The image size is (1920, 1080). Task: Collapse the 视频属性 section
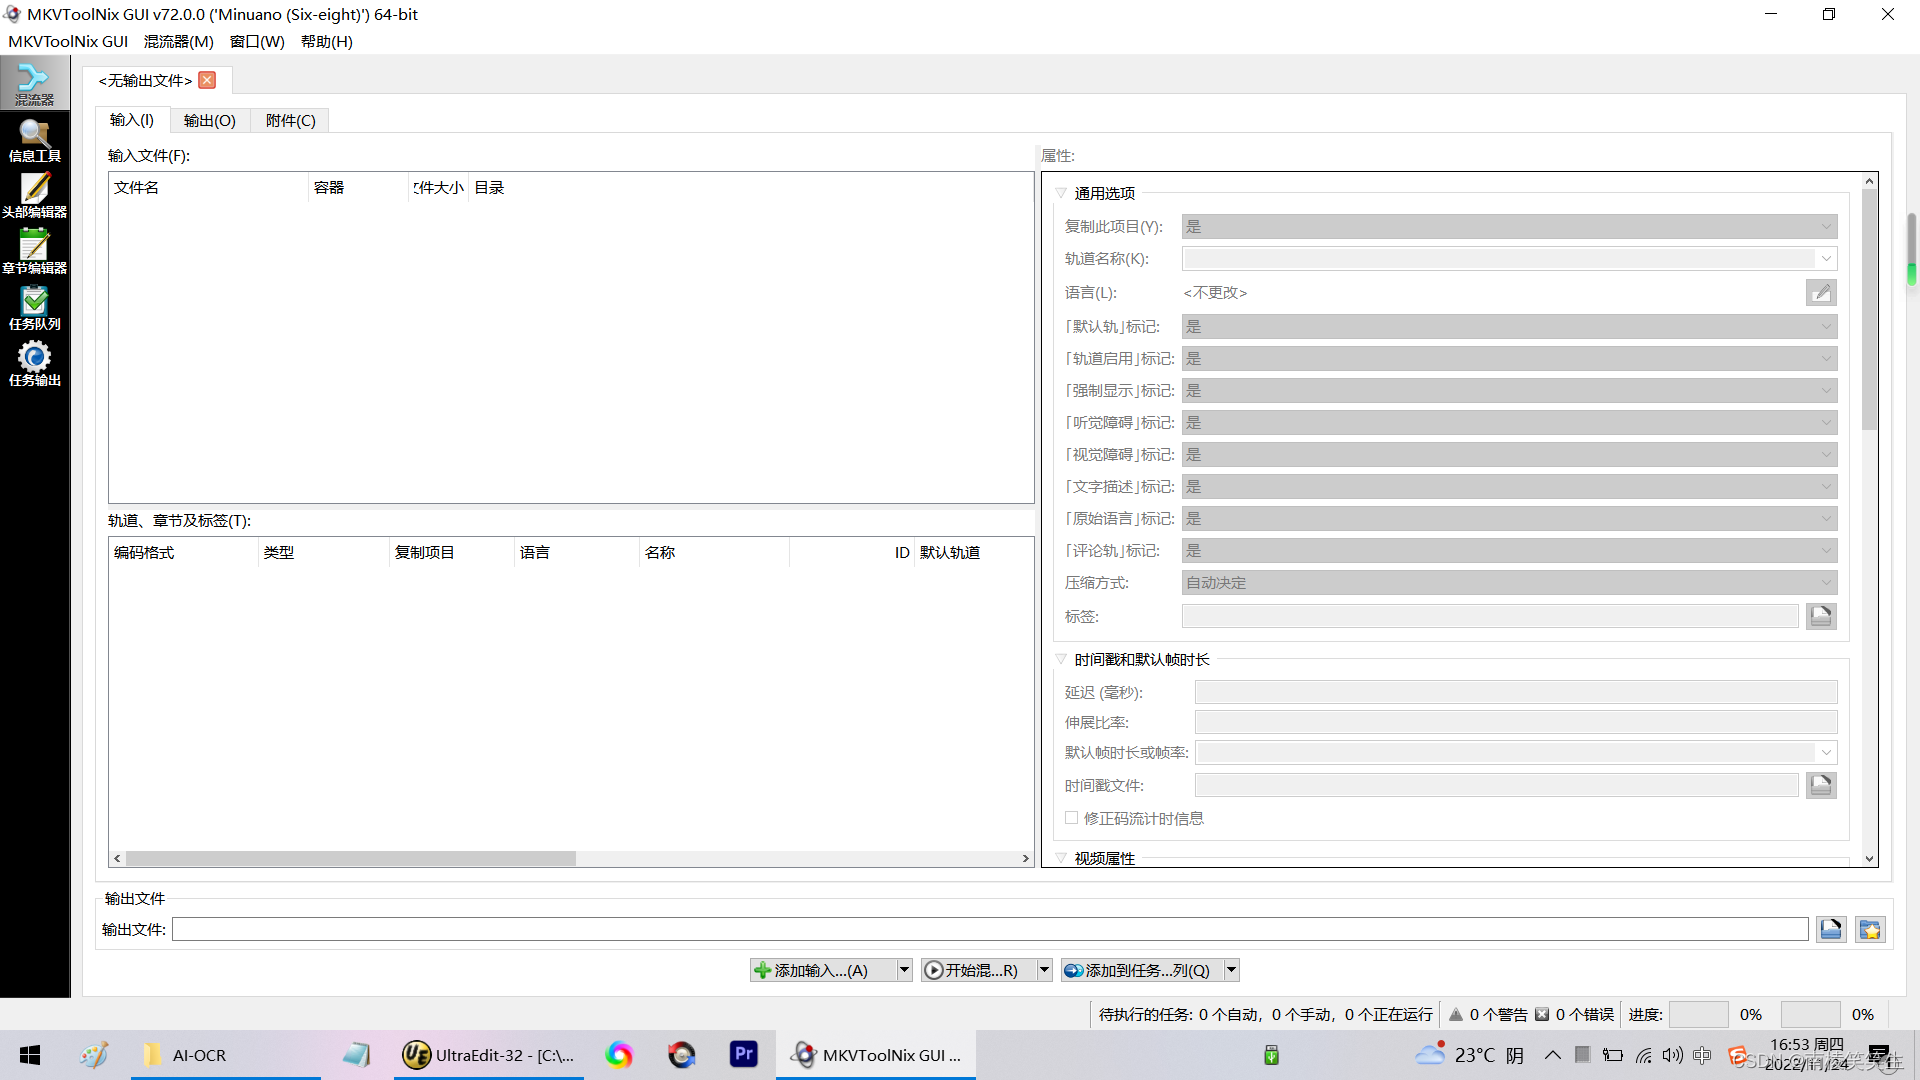(x=1061, y=858)
